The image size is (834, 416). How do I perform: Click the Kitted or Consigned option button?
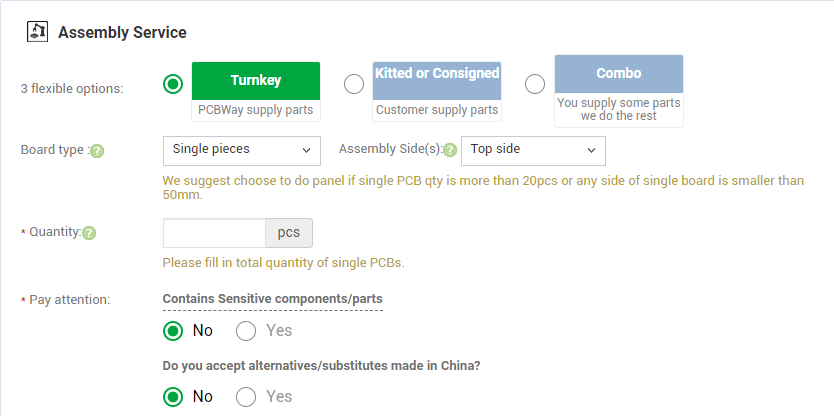click(437, 81)
